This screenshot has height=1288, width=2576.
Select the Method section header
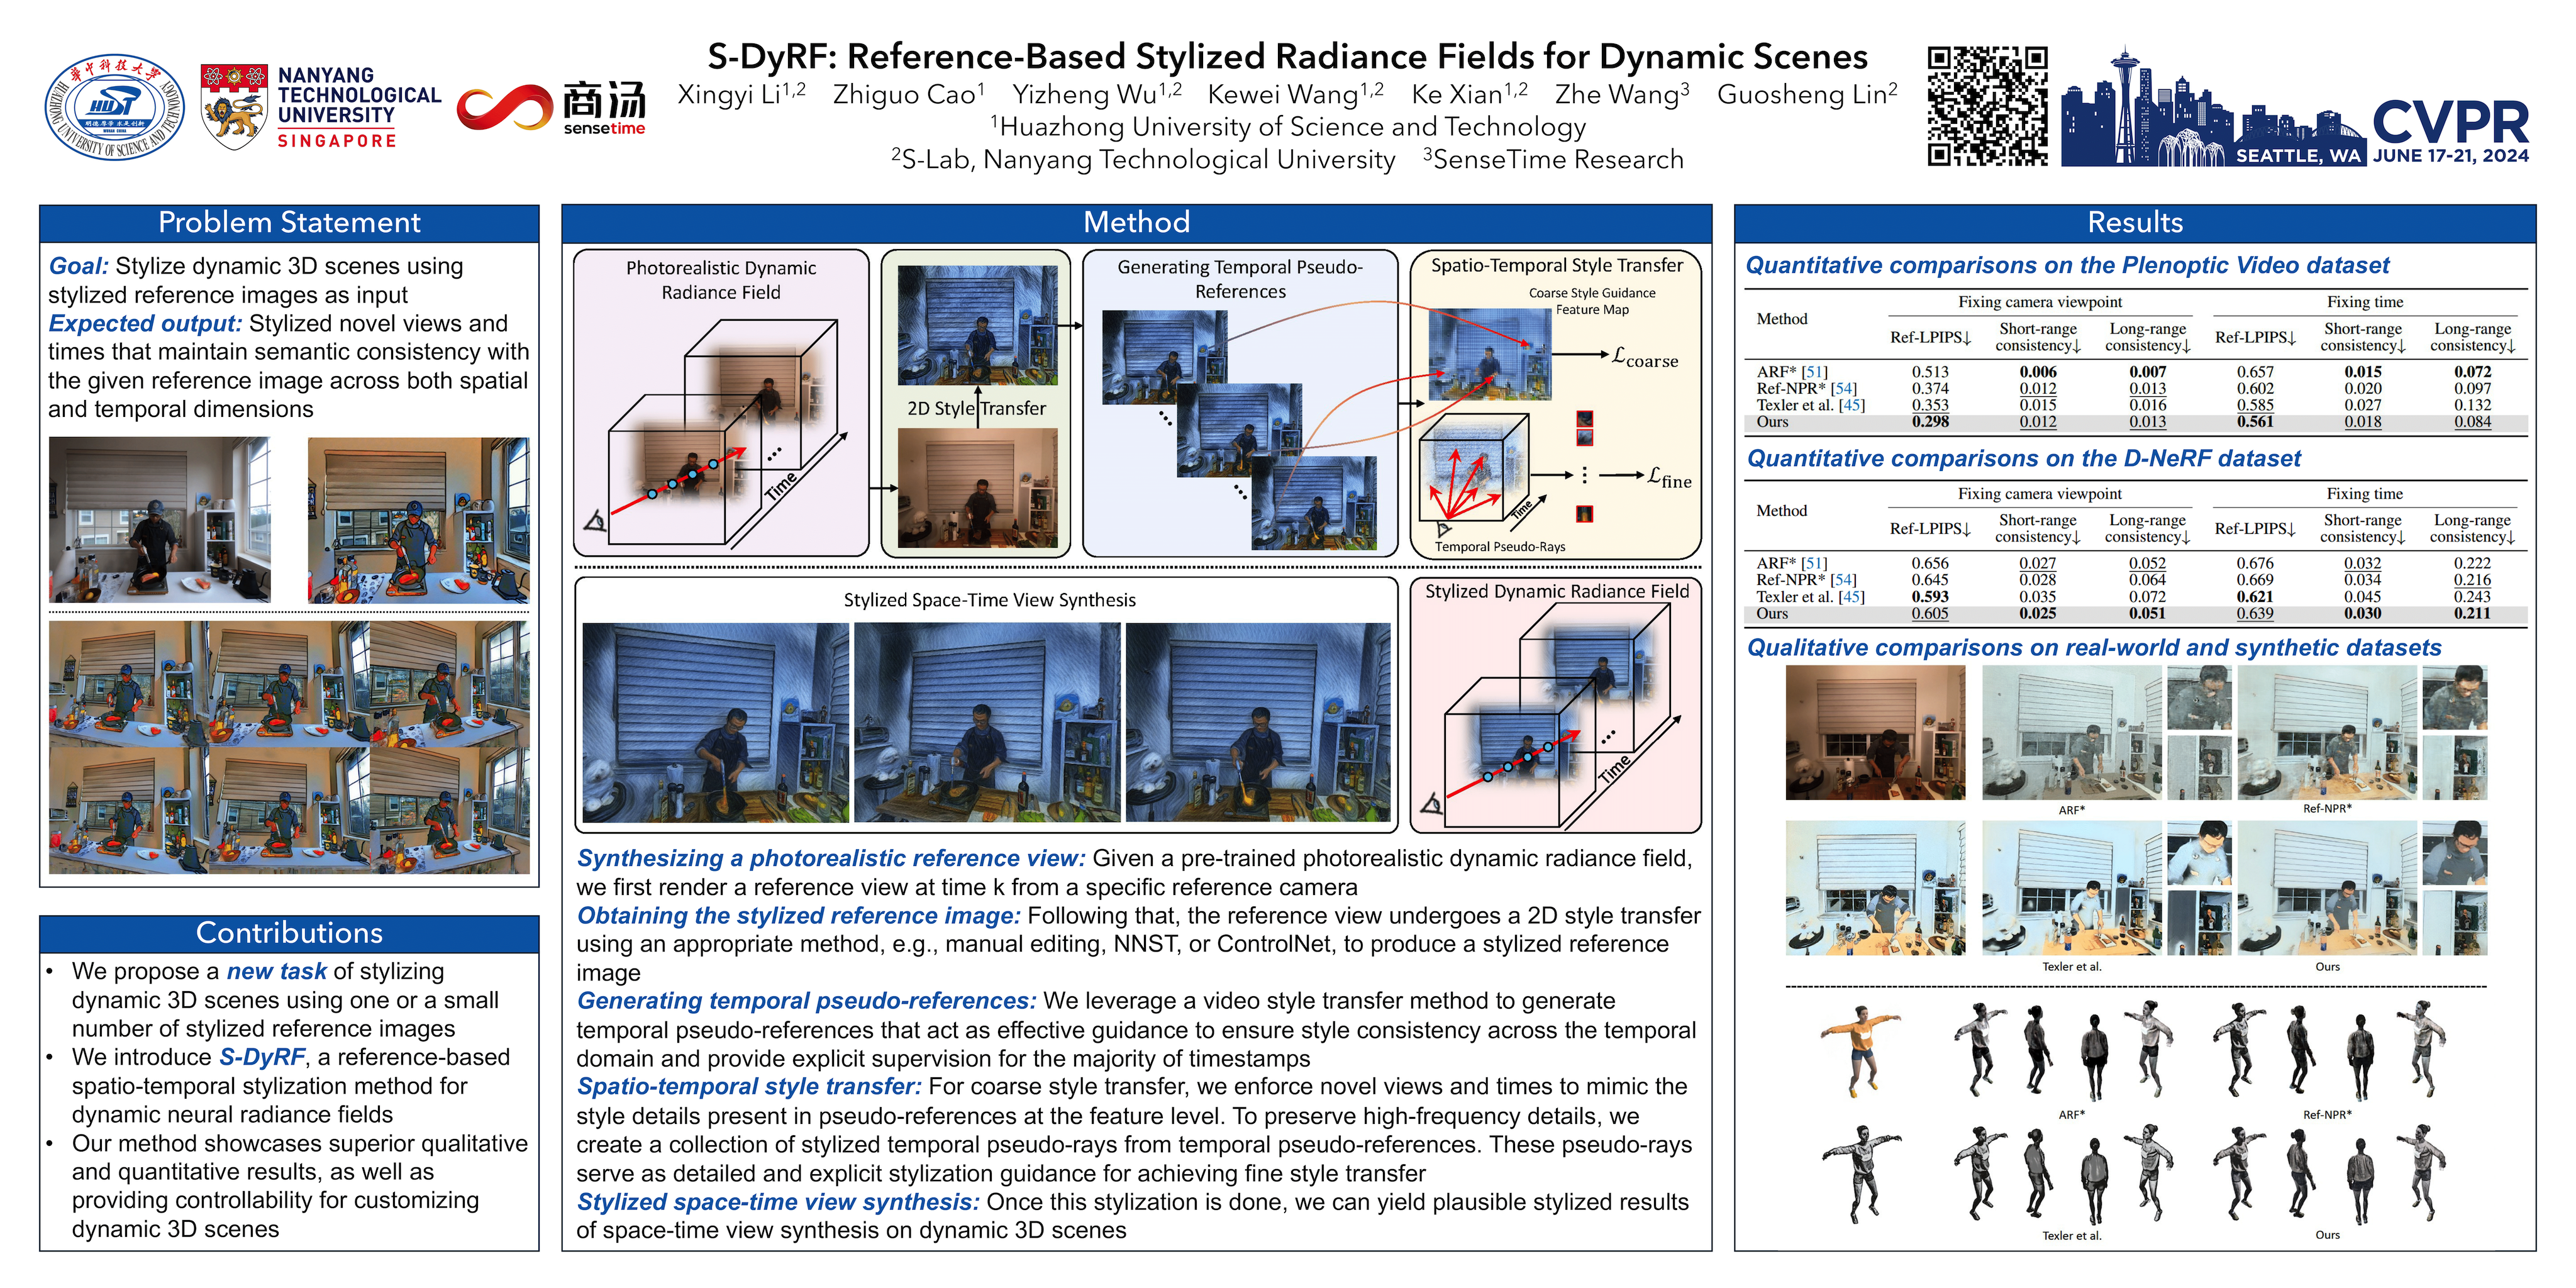[1136, 223]
